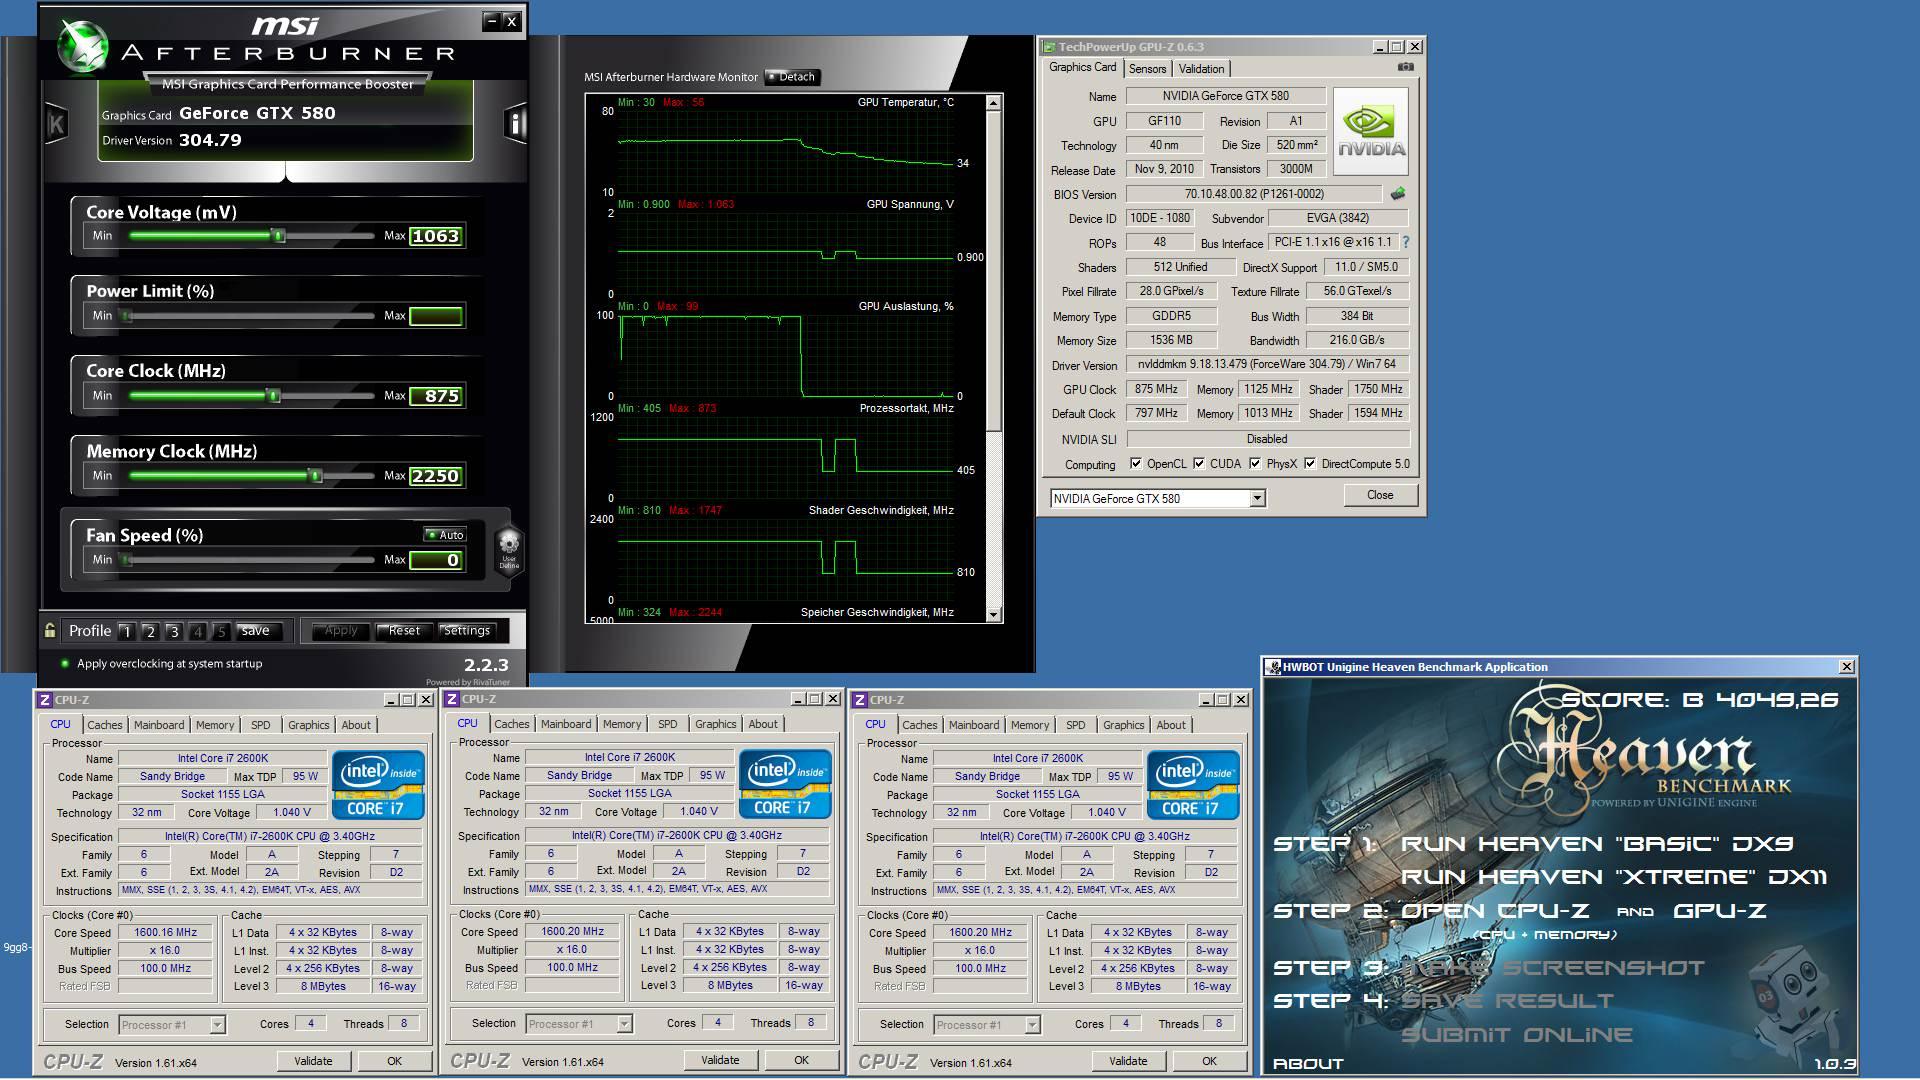Select Afterburner profile slot 2
The width and height of the screenshot is (1920, 1080).
150,631
